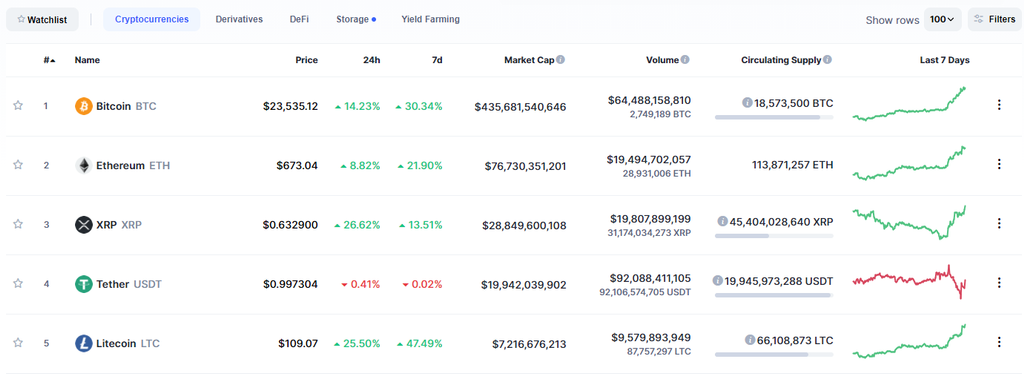Click Bitcoin circulating supply progress bar

tap(774, 117)
